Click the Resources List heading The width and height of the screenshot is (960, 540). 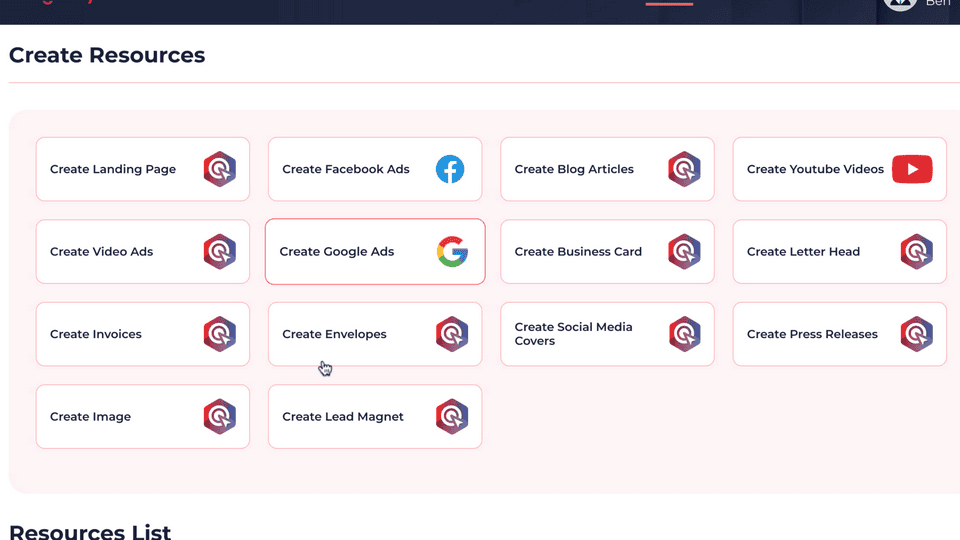click(x=90, y=531)
